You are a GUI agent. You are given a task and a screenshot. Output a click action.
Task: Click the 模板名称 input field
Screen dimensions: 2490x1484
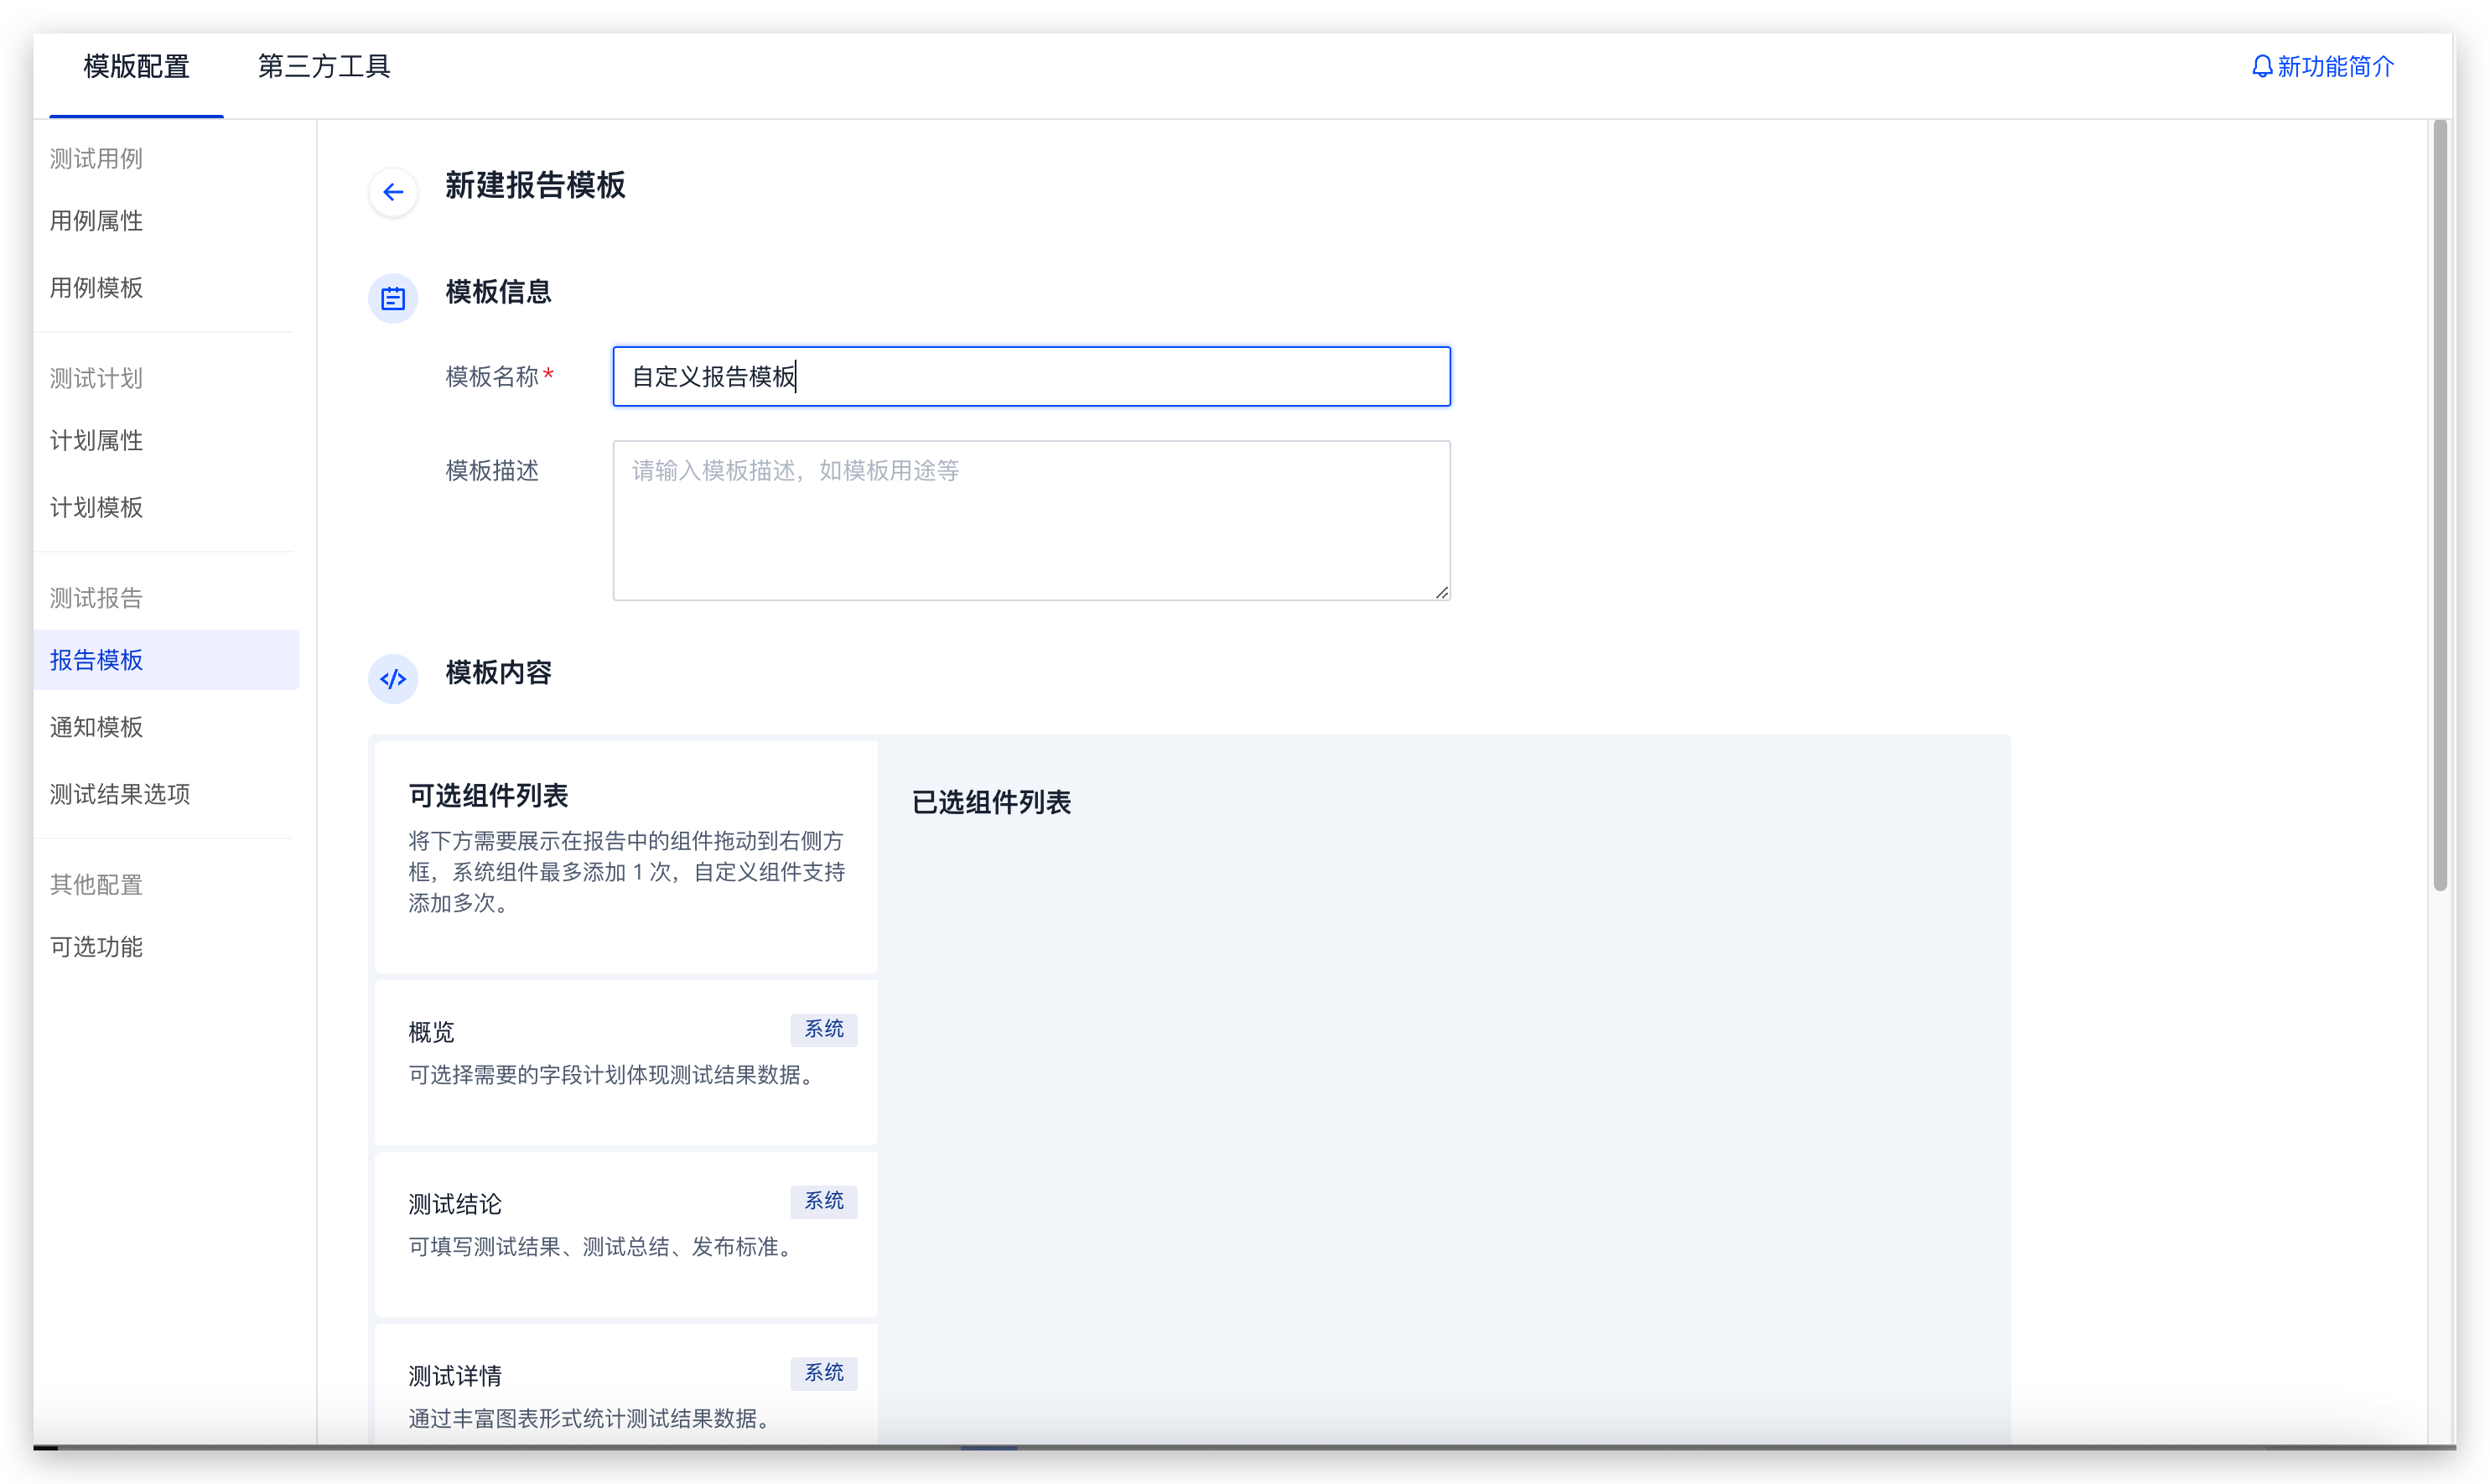(x=1031, y=377)
